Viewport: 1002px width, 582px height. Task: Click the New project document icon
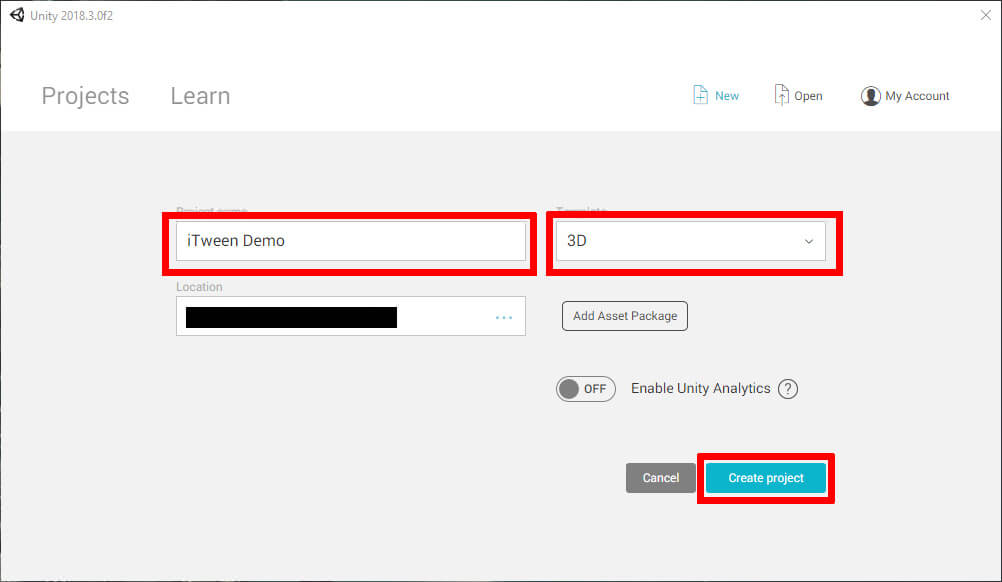click(x=700, y=95)
